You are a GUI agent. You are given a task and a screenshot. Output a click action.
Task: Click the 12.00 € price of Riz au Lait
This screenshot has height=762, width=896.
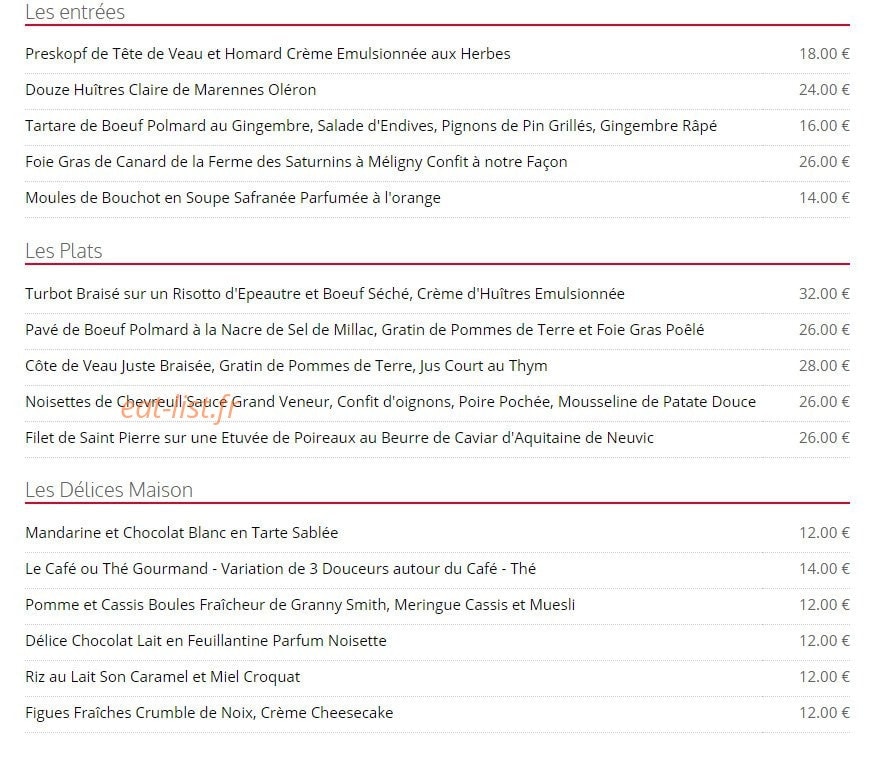824,676
